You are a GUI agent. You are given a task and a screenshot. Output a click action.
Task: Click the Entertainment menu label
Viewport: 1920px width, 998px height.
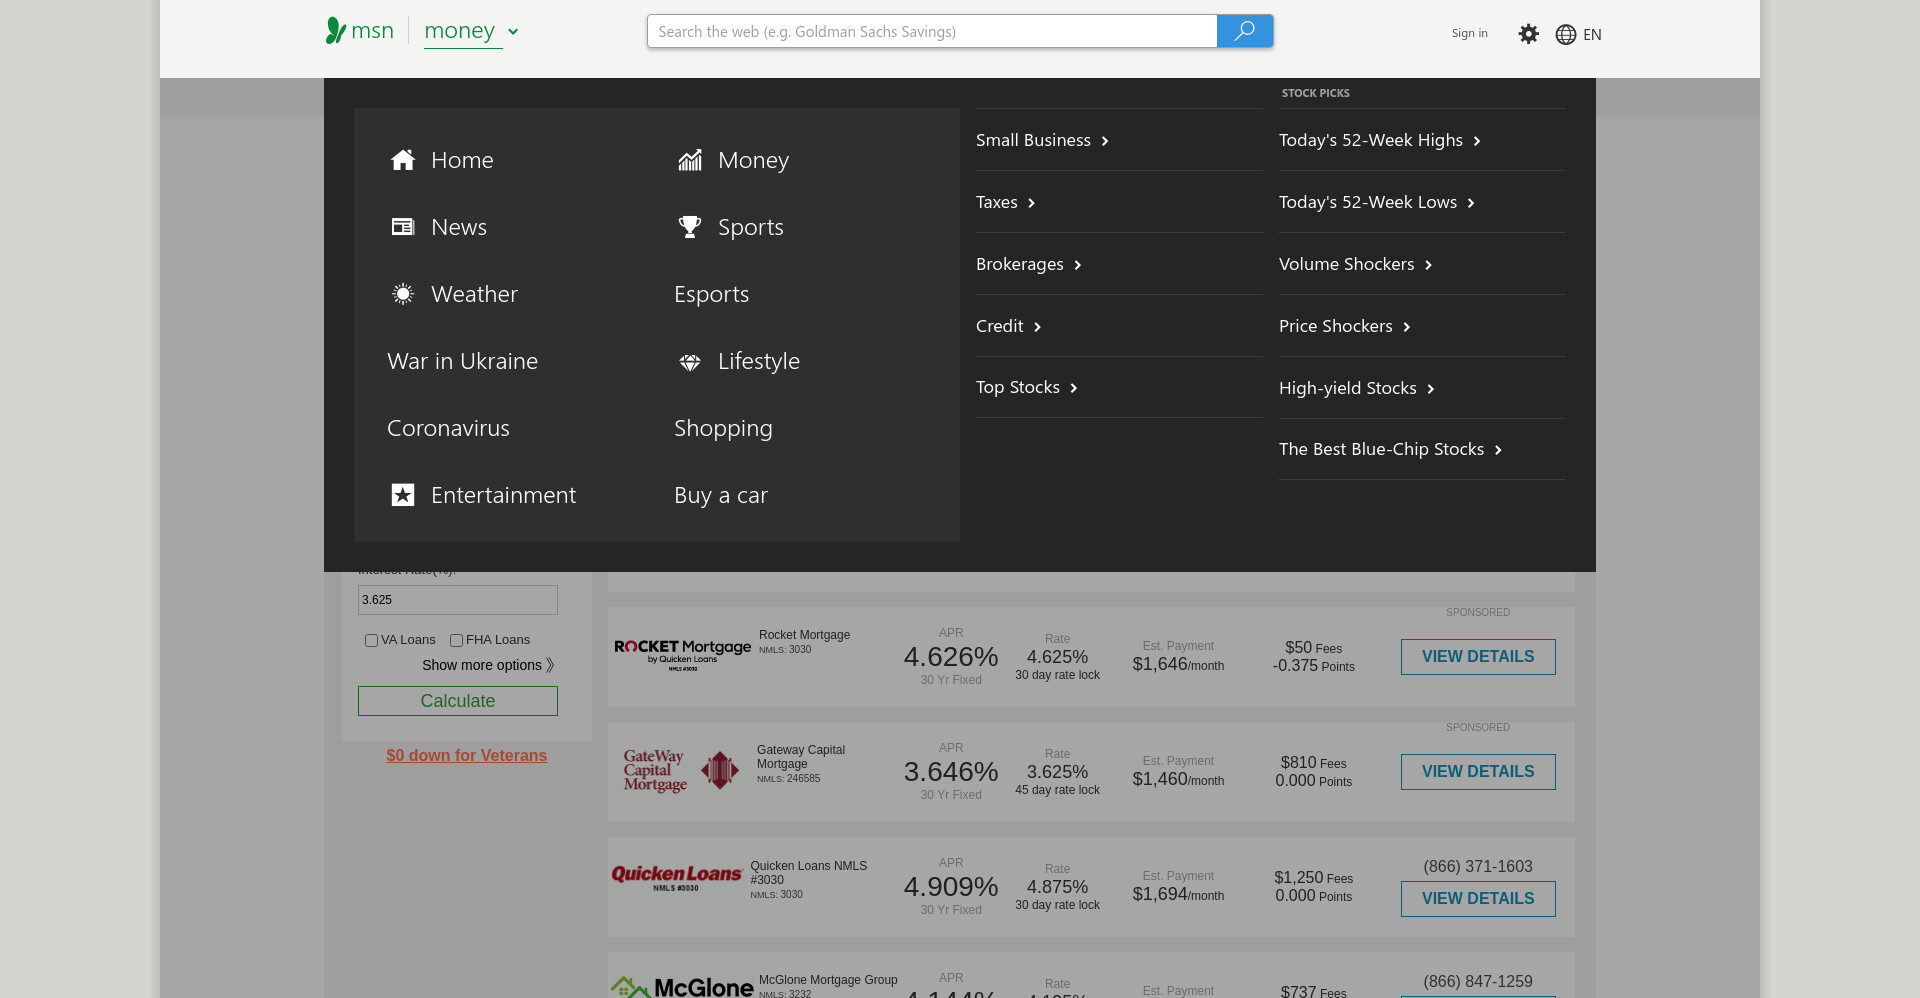tap(503, 495)
